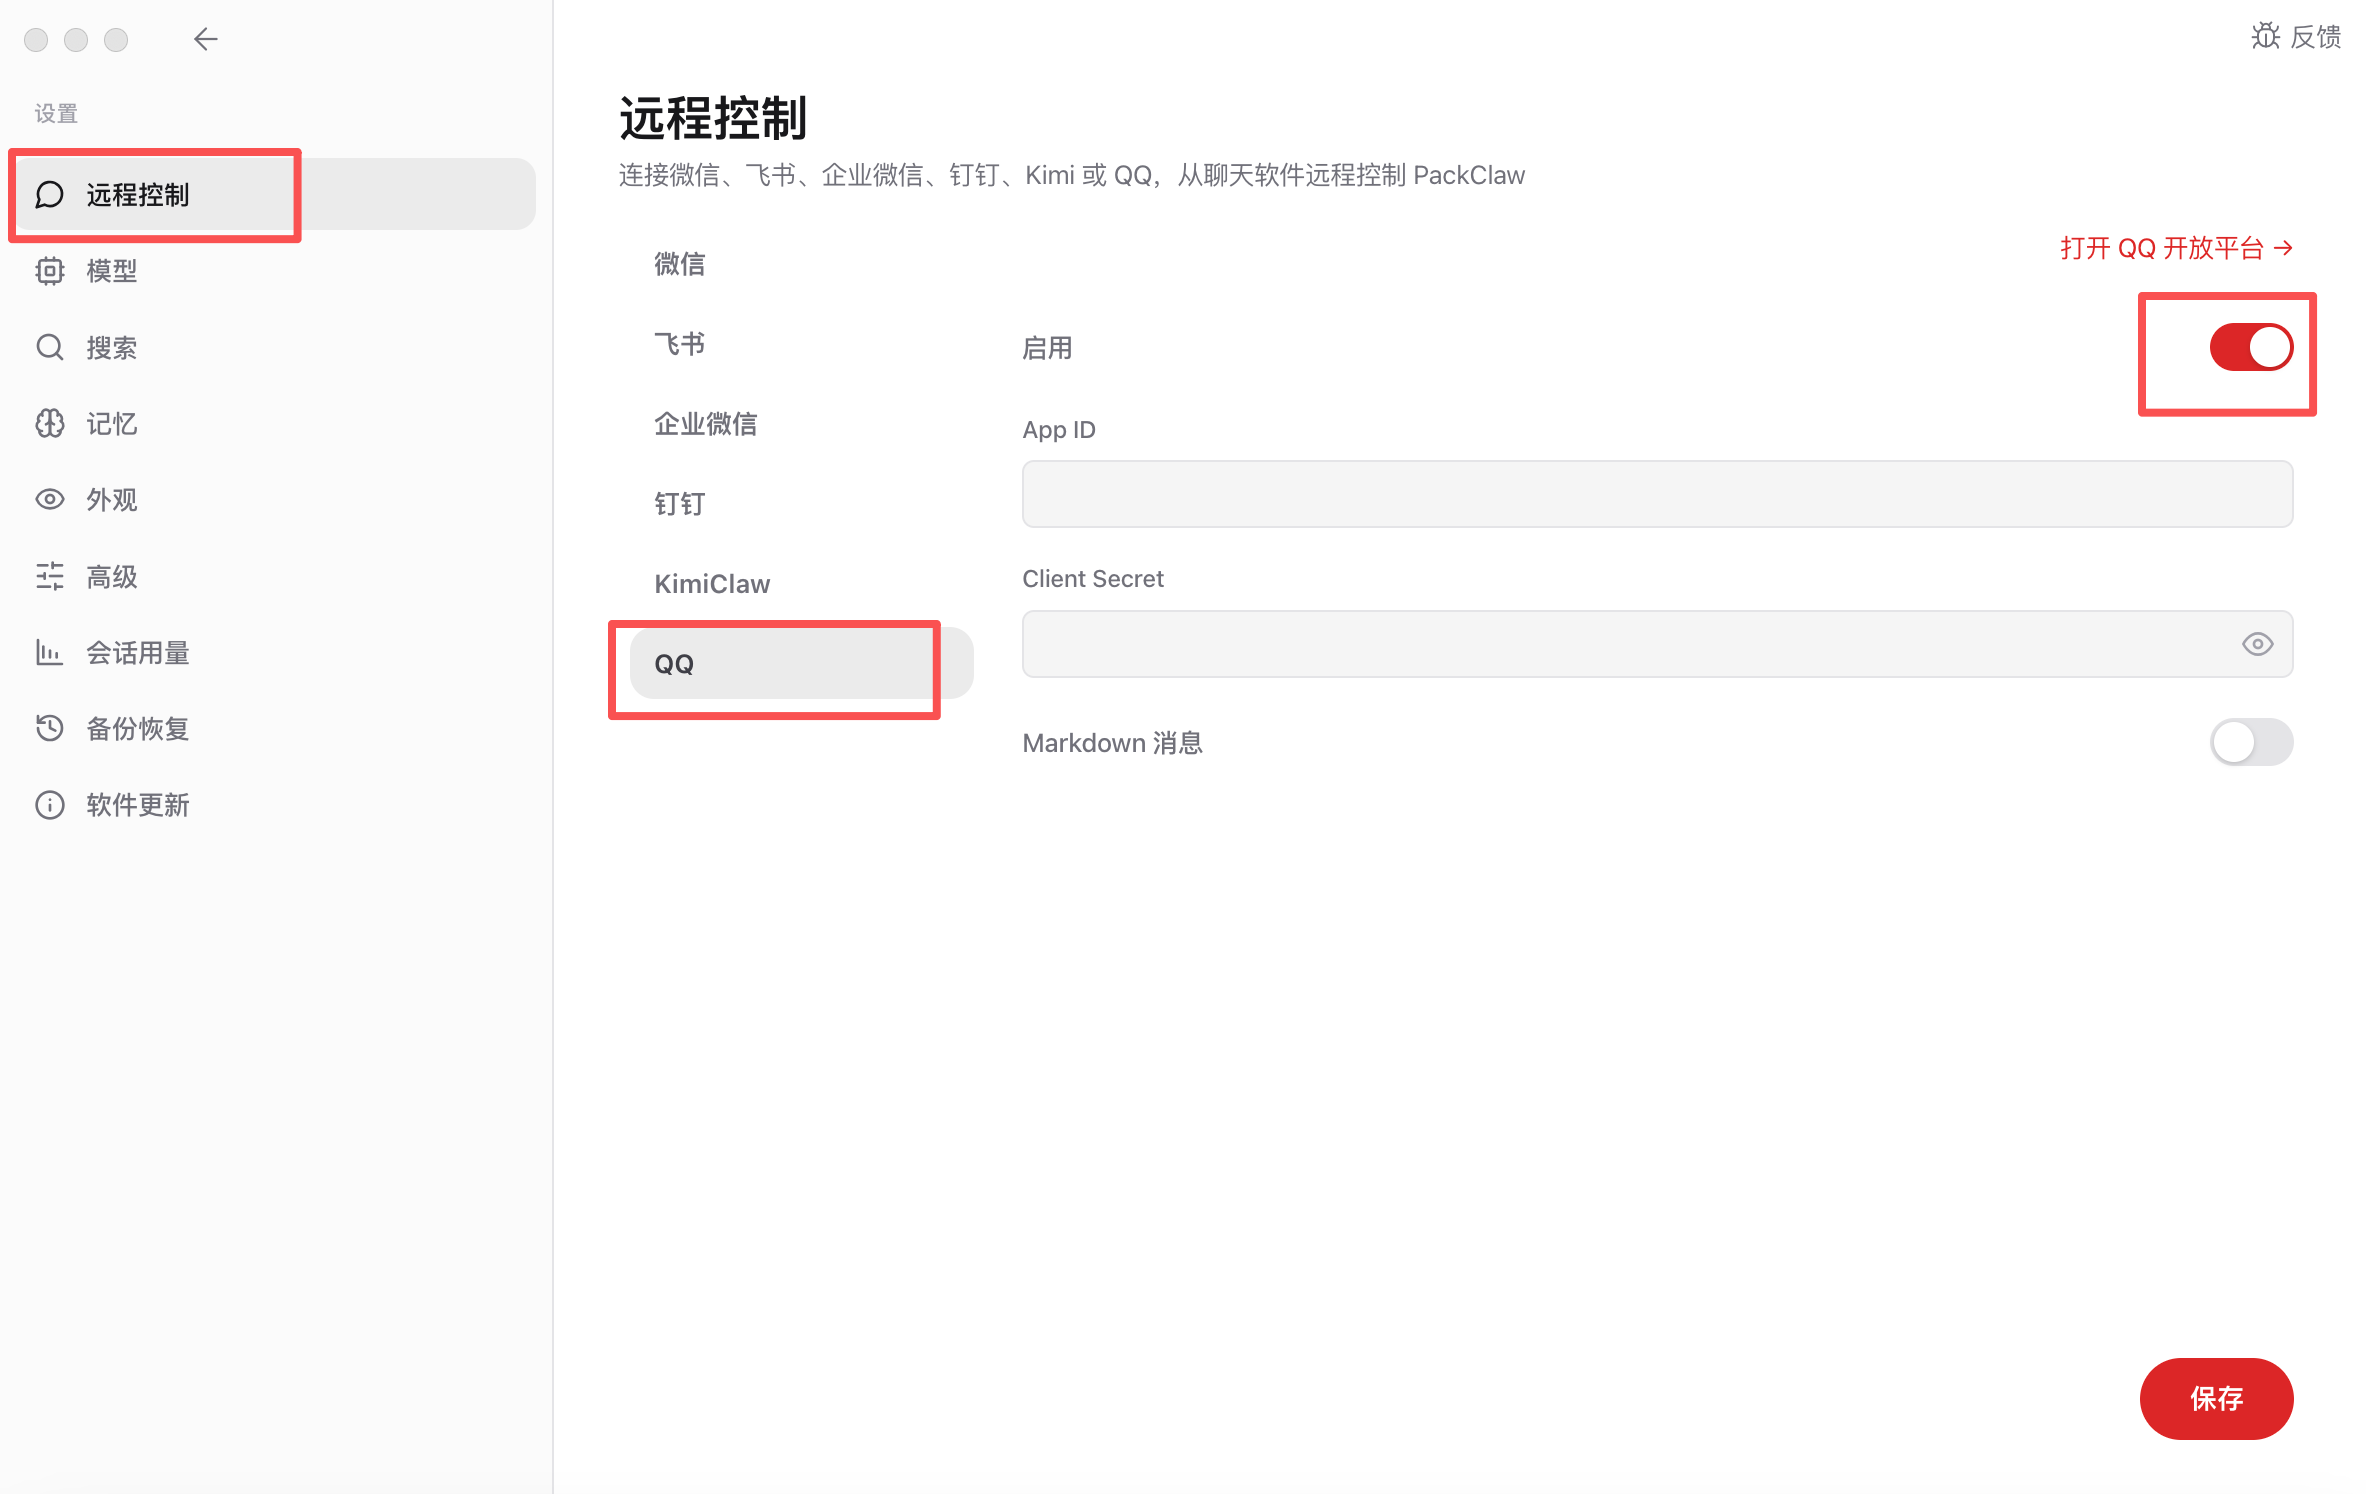
Task: Switch to the 飞书 channel tab
Action: [801, 344]
